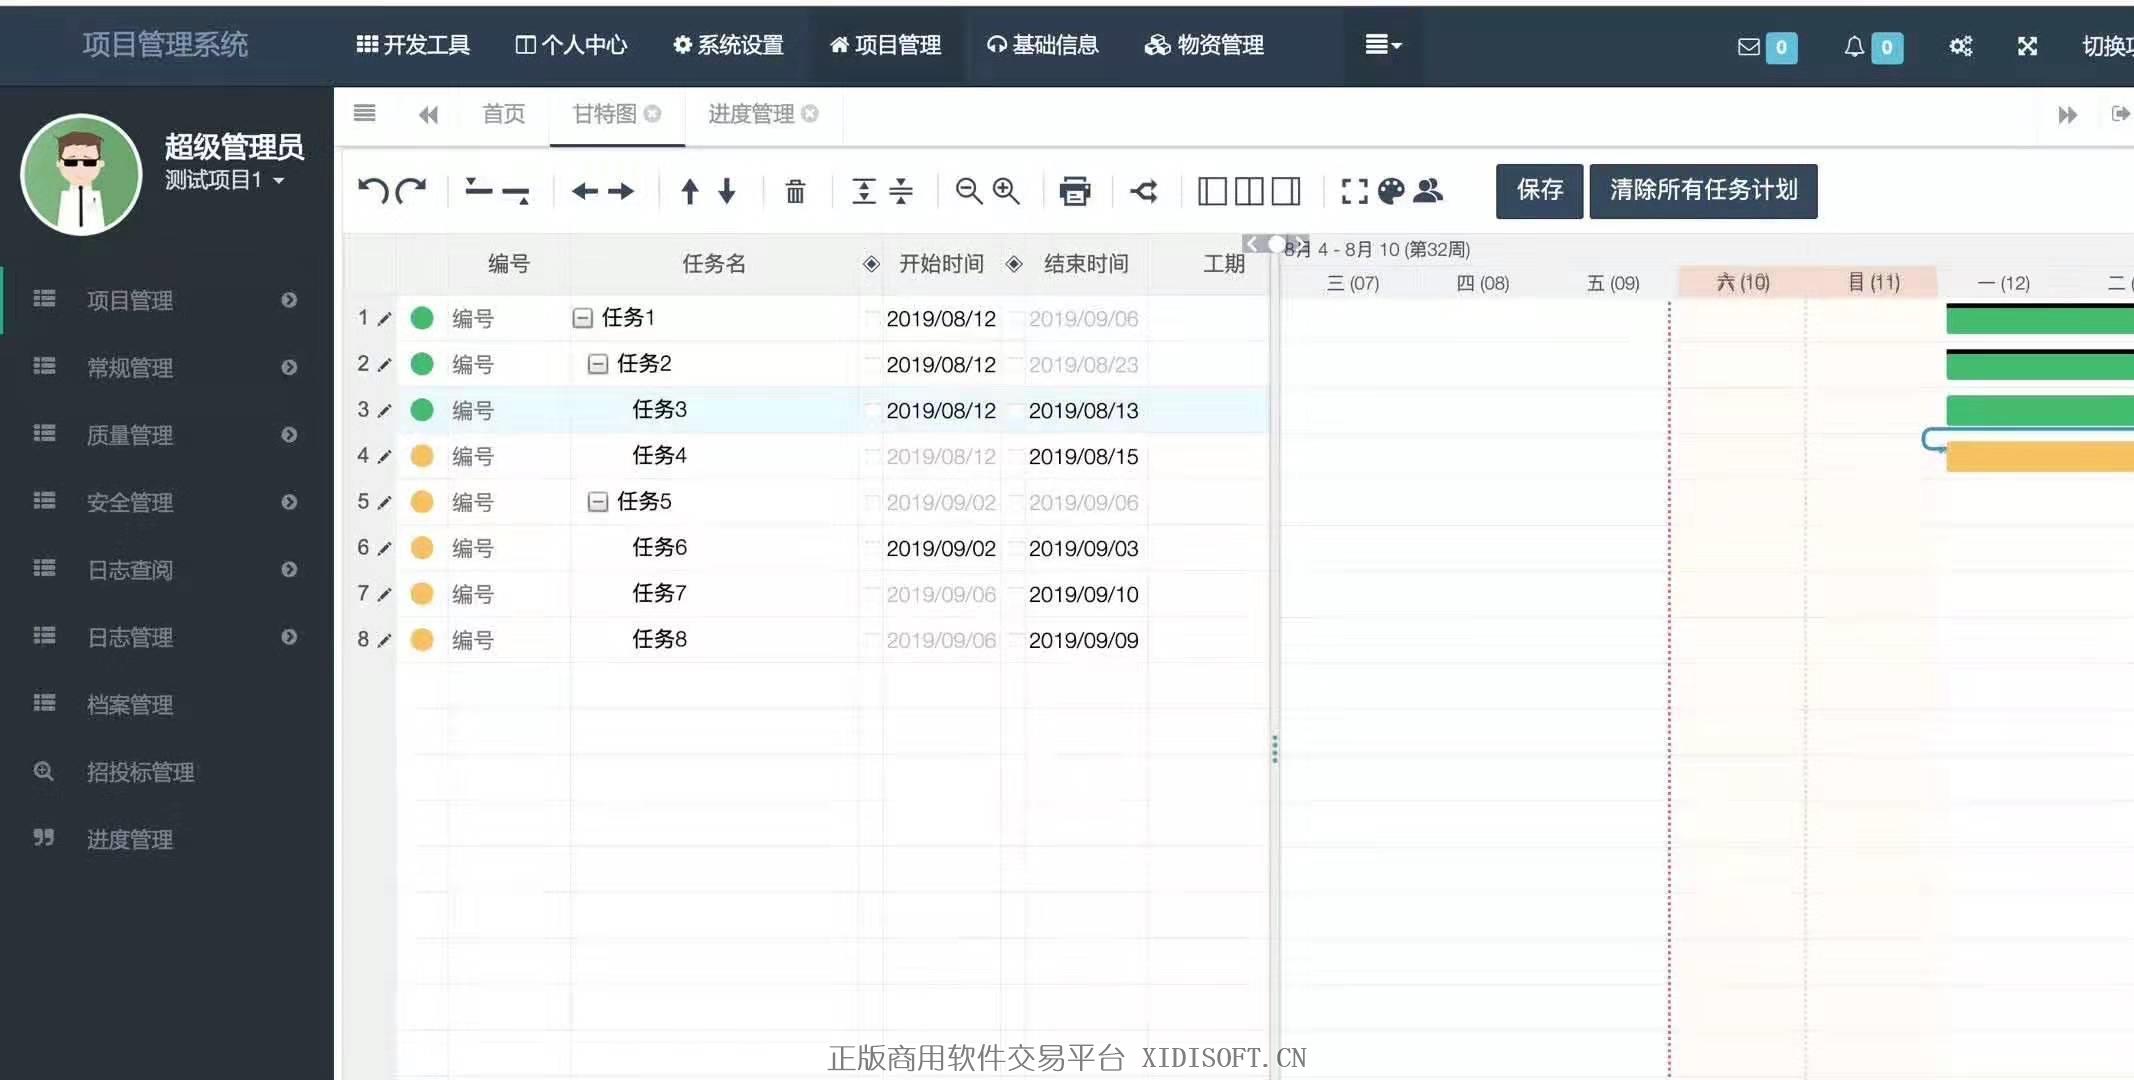Click the 2019/09/02 start date of 任务6
This screenshot has width=2134, height=1080.
point(941,549)
